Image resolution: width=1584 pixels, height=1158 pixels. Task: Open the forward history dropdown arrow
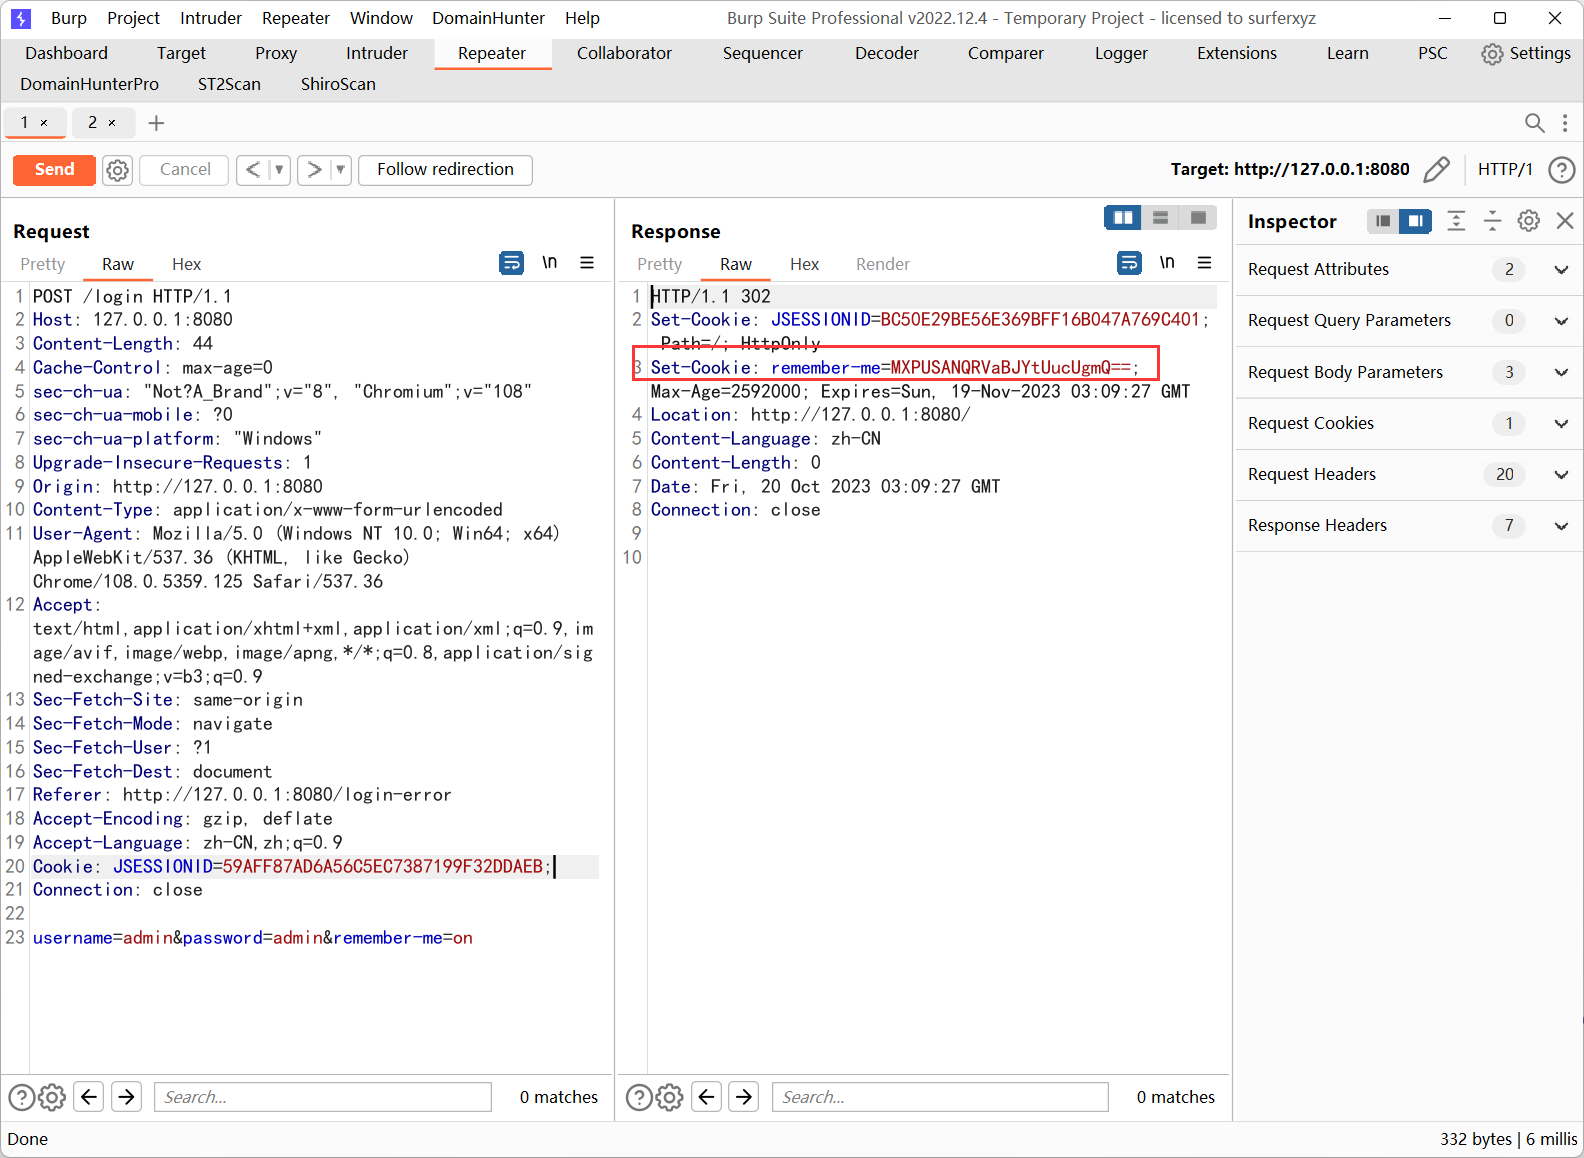point(340,170)
